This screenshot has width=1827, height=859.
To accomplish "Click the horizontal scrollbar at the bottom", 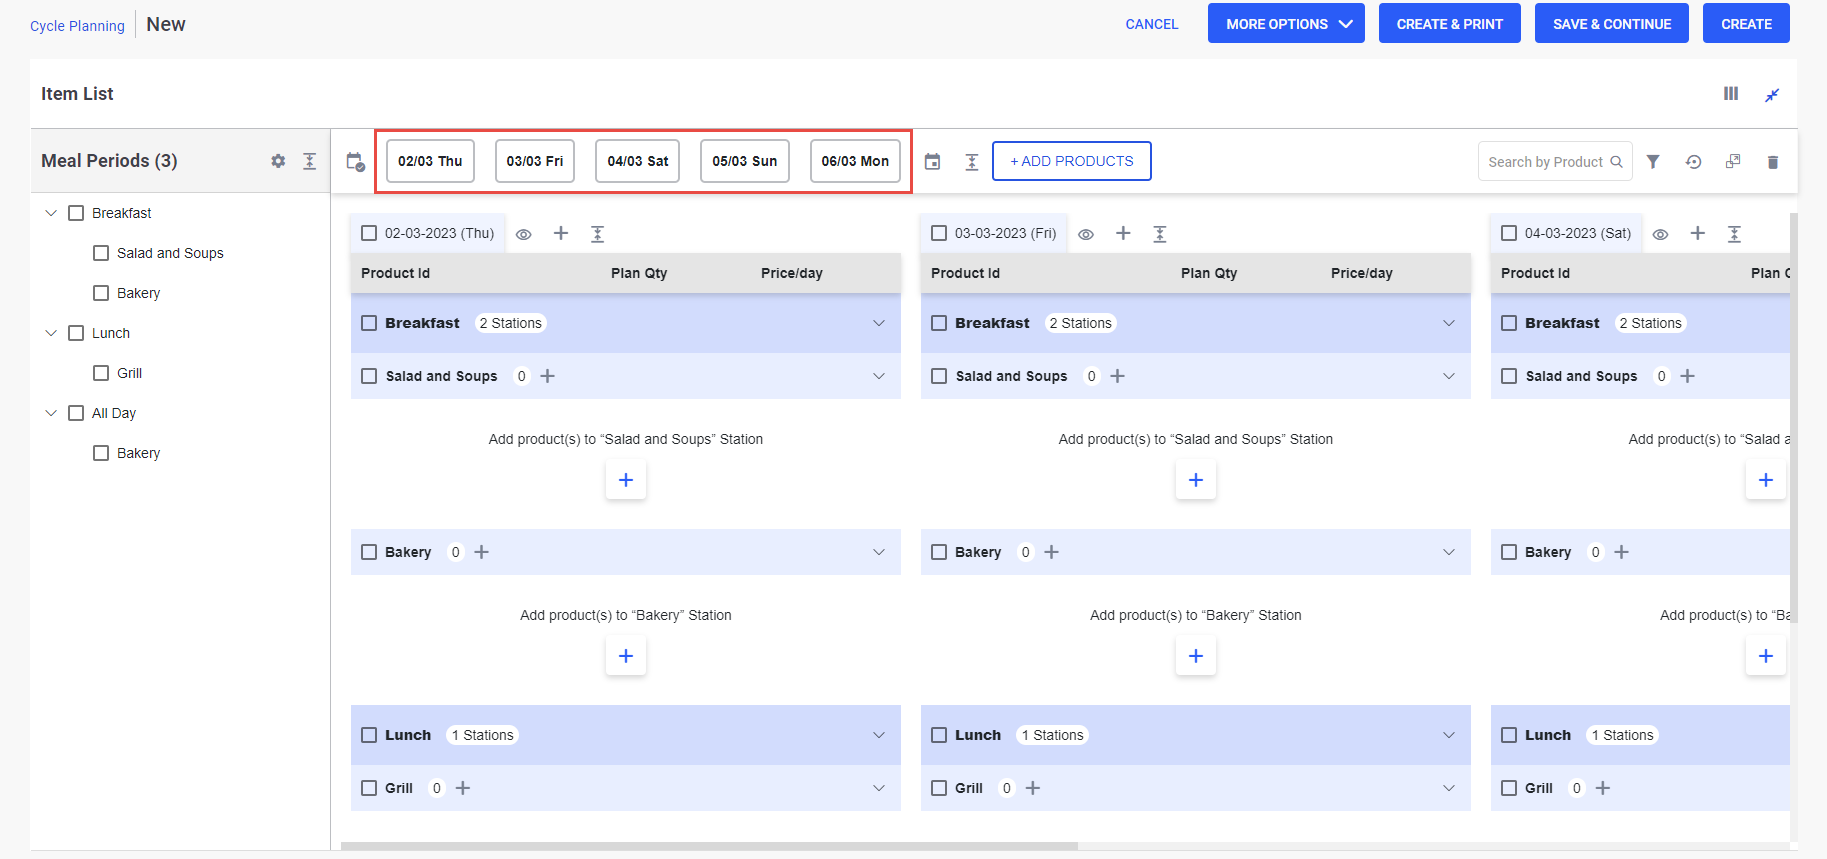I will pyautogui.click(x=709, y=846).
